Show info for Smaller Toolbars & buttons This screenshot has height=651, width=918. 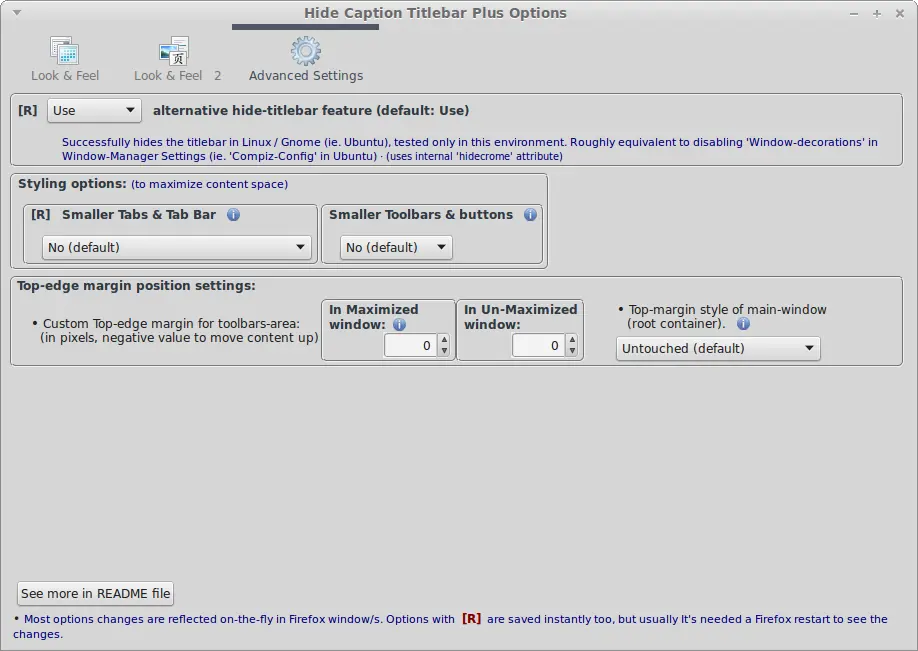[530, 215]
